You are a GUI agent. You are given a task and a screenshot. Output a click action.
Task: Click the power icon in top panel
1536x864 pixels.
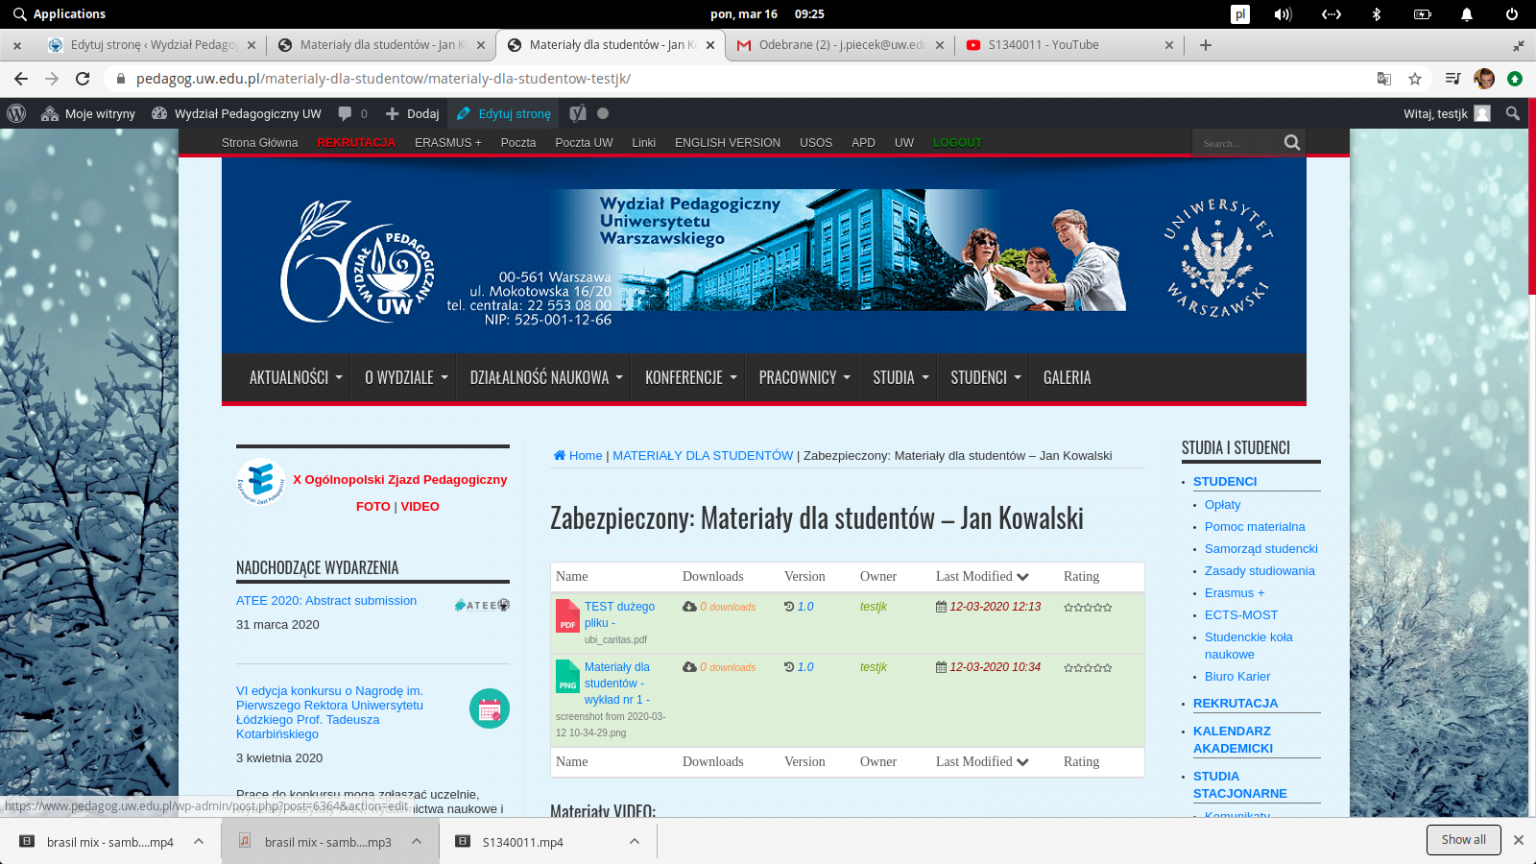click(1511, 14)
